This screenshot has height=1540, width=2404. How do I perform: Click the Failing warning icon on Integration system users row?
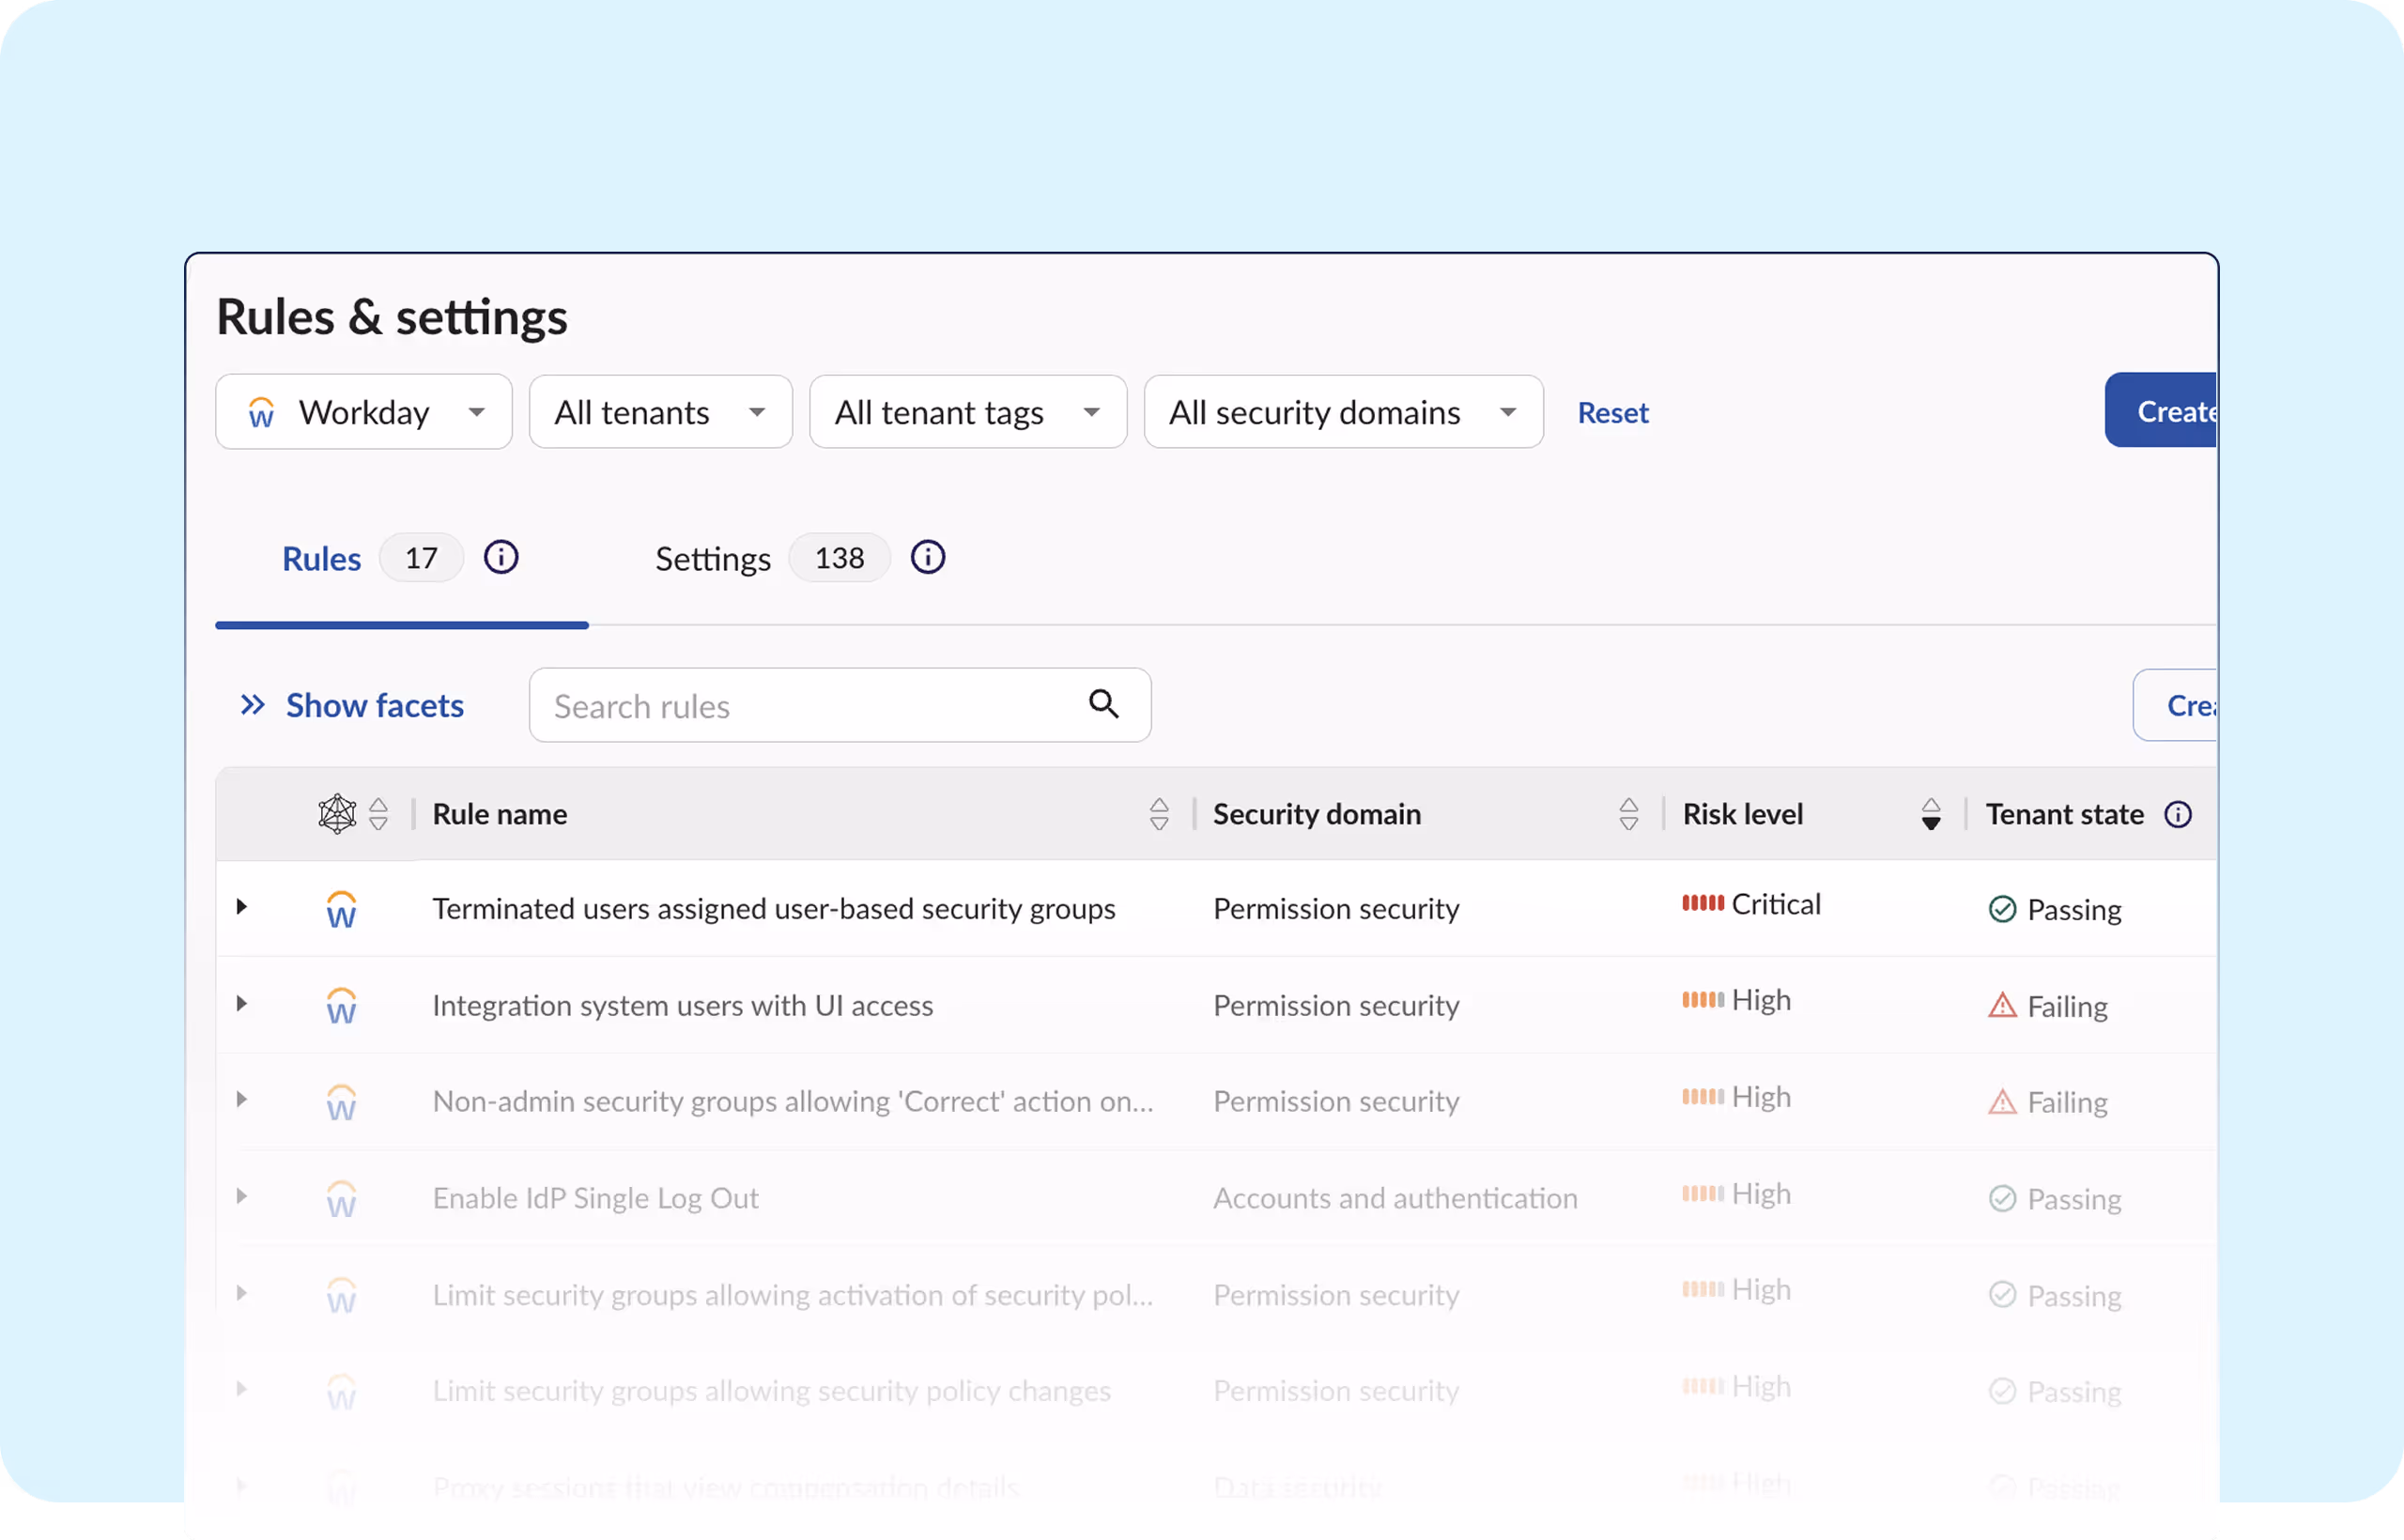click(x=2002, y=1005)
